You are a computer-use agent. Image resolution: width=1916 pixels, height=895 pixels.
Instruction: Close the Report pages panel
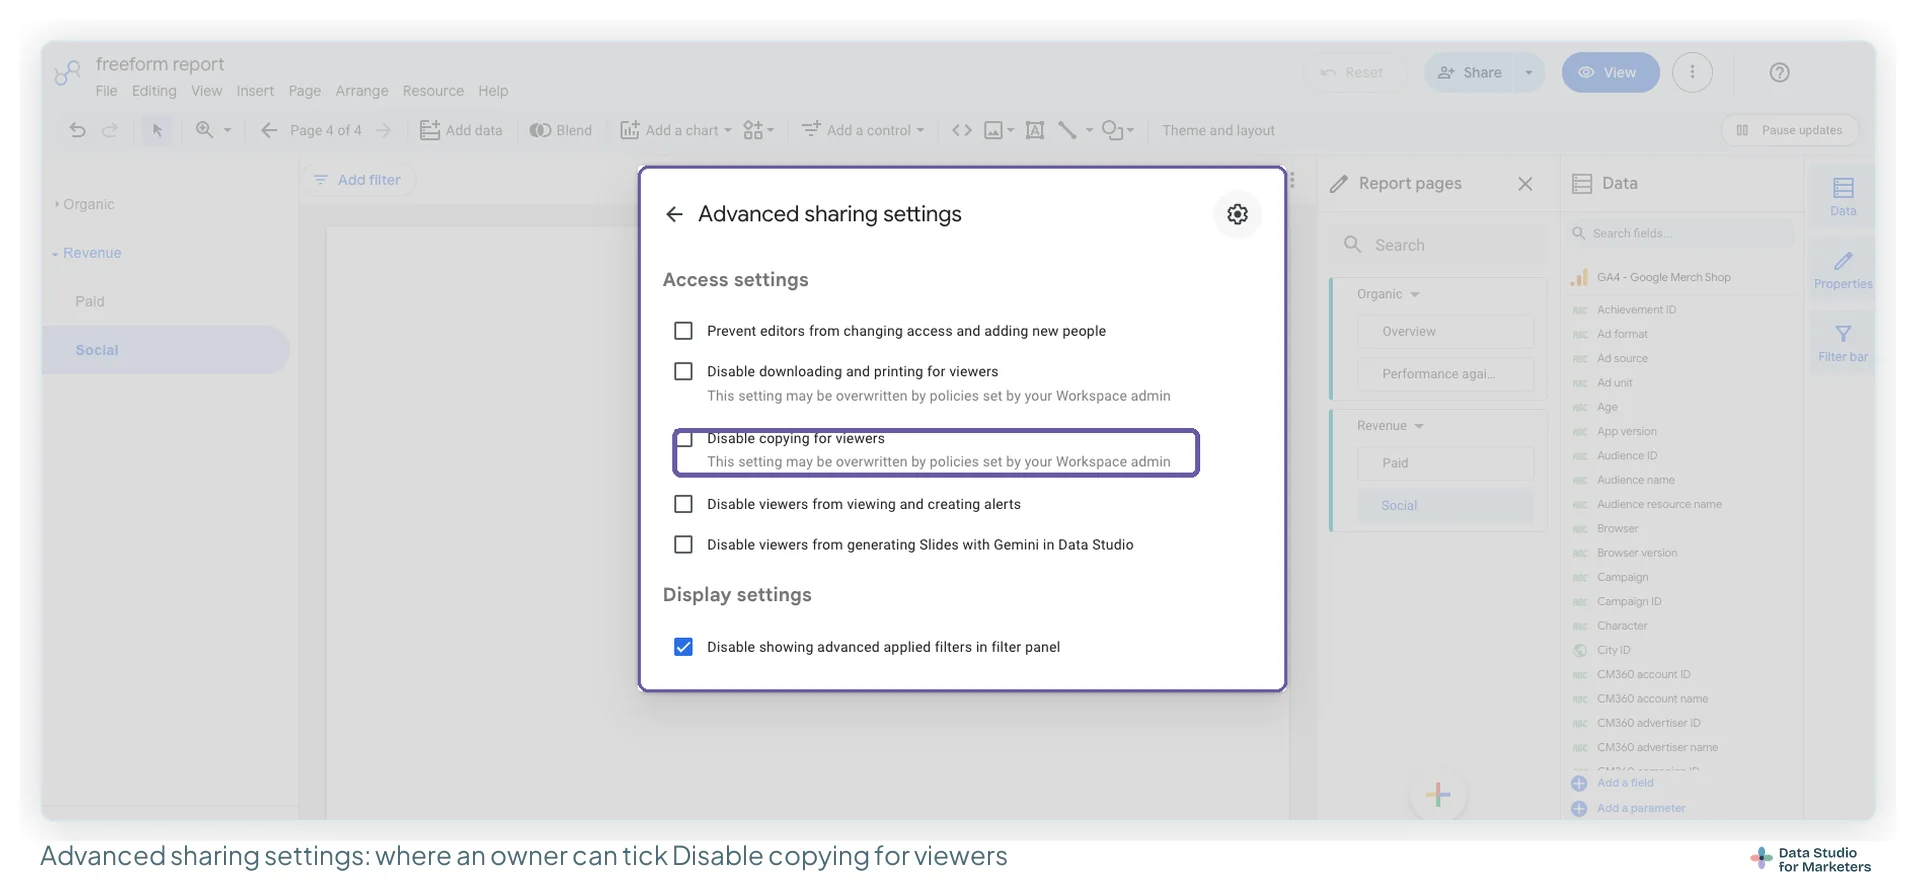point(1525,184)
